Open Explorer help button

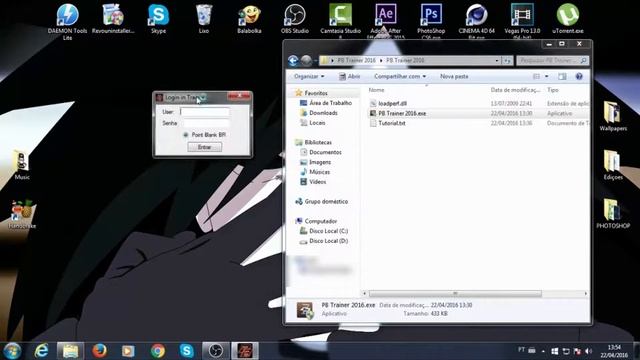click(579, 76)
